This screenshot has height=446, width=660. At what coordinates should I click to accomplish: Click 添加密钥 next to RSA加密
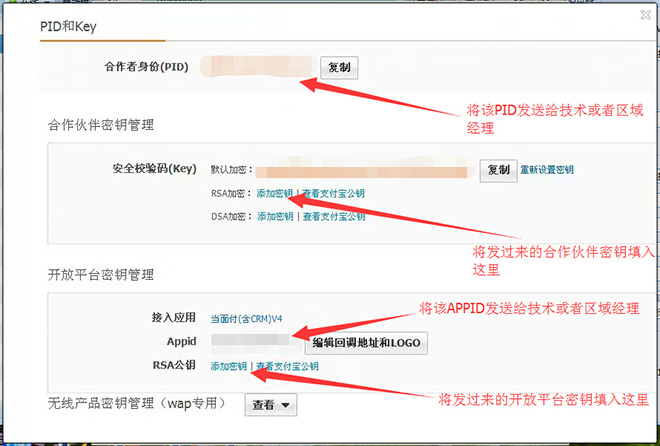coord(275,194)
